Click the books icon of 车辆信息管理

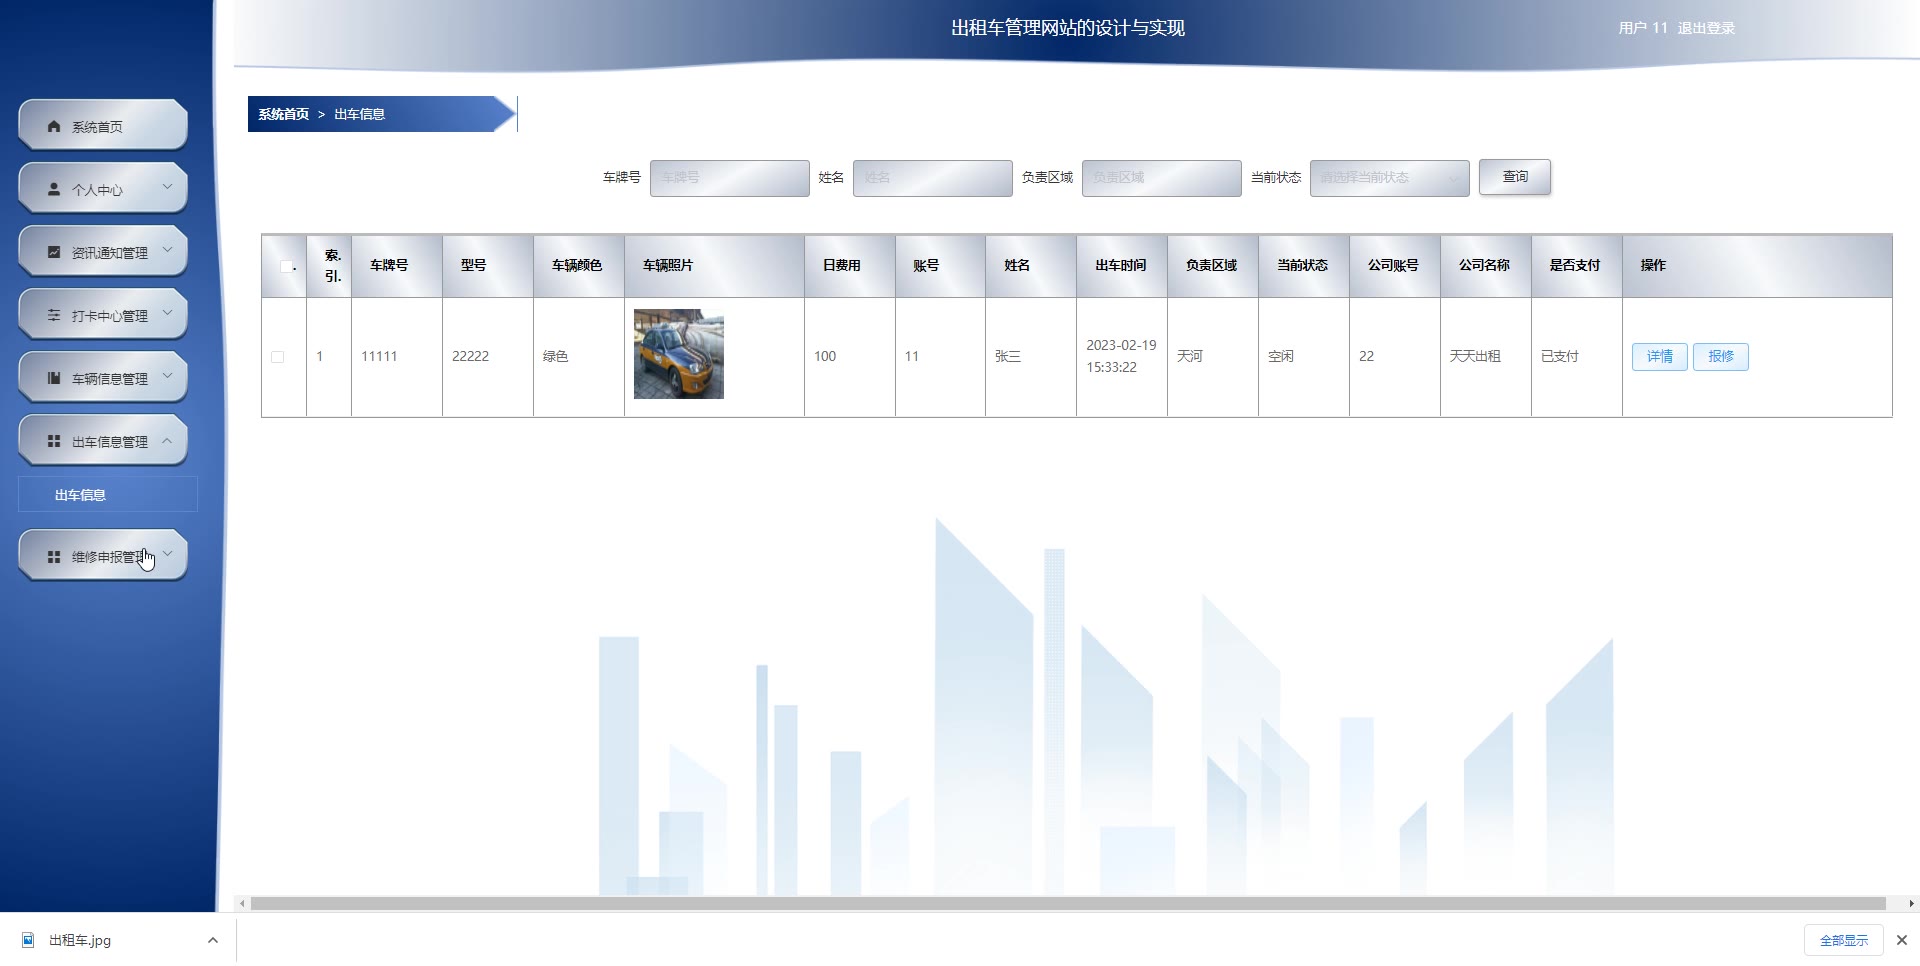[x=54, y=378]
